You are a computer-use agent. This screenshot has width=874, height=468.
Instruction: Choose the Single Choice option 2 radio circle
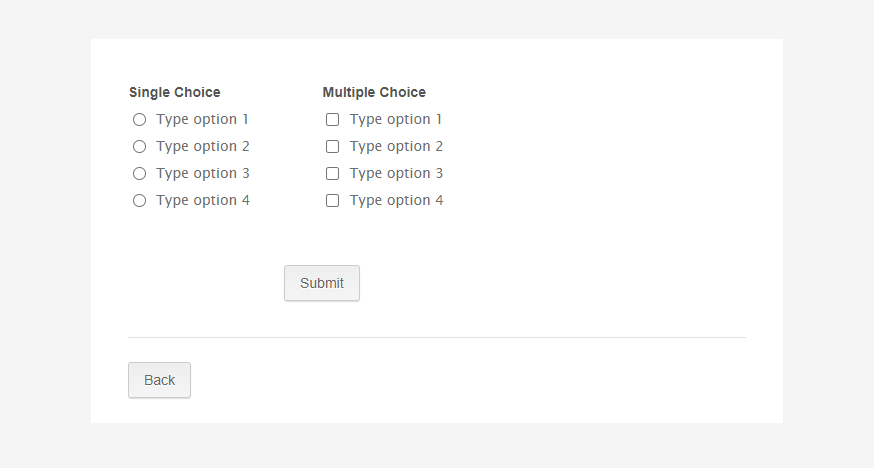coord(139,147)
